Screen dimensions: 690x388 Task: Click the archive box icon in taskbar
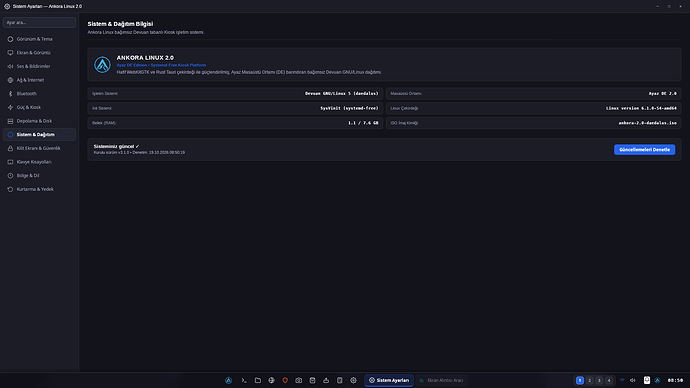coord(312,381)
